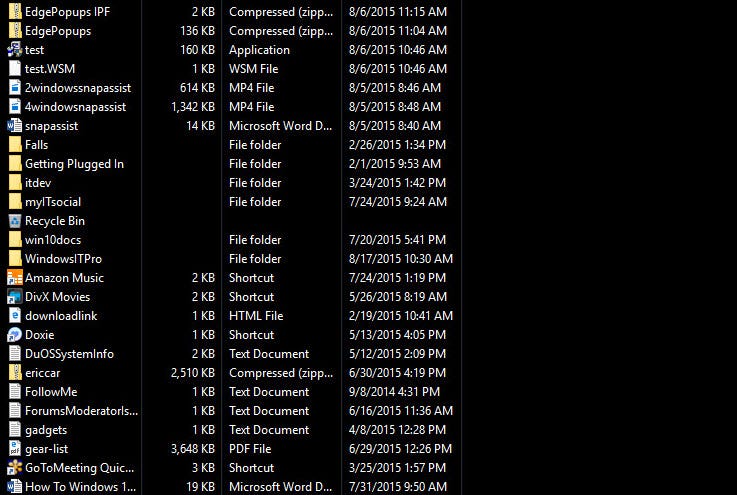Select the GoToMeeting shortcut icon

coord(14,468)
